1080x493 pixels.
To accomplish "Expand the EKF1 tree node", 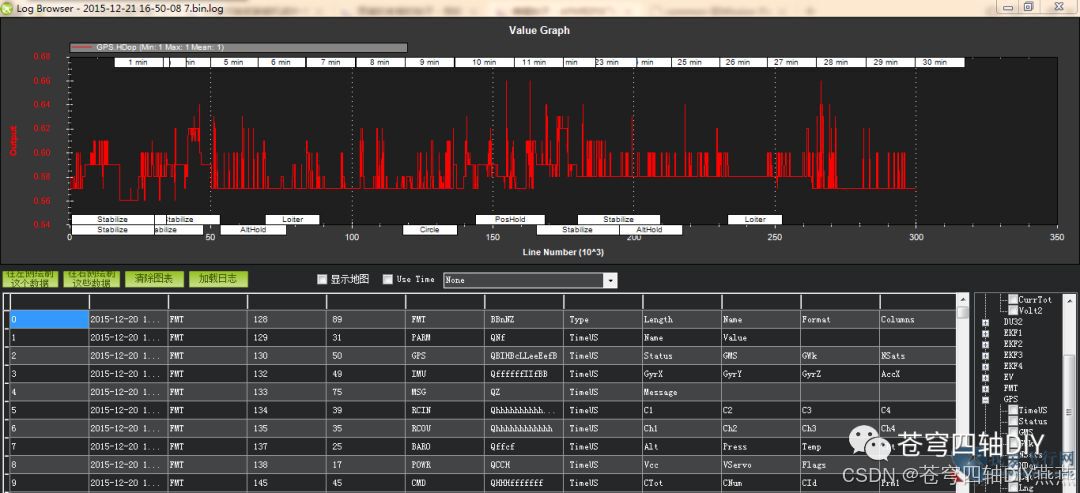I will (986, 333).
